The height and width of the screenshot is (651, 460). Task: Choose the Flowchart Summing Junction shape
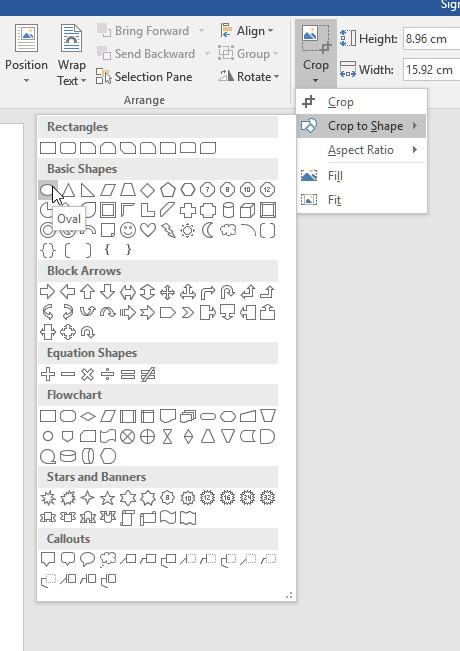[x=127, y=436]
